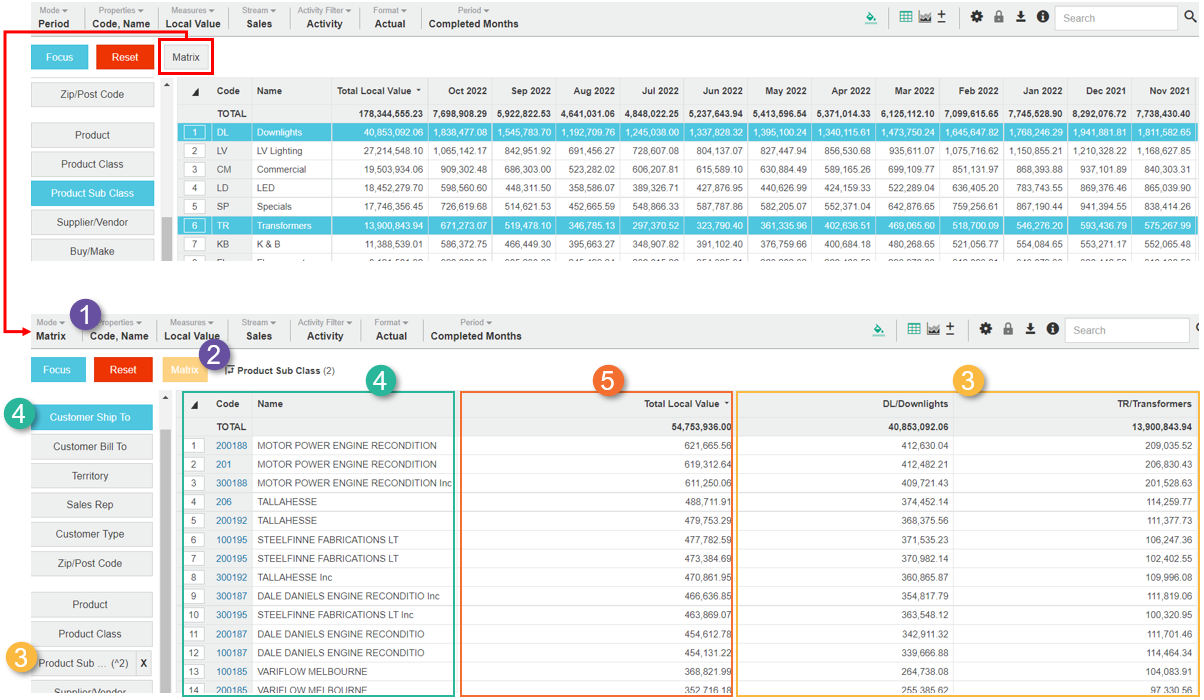Screen dimensions: 1204x700
Task: Click the download export icon in top toolbar
Action: (x=1020, y=18)
